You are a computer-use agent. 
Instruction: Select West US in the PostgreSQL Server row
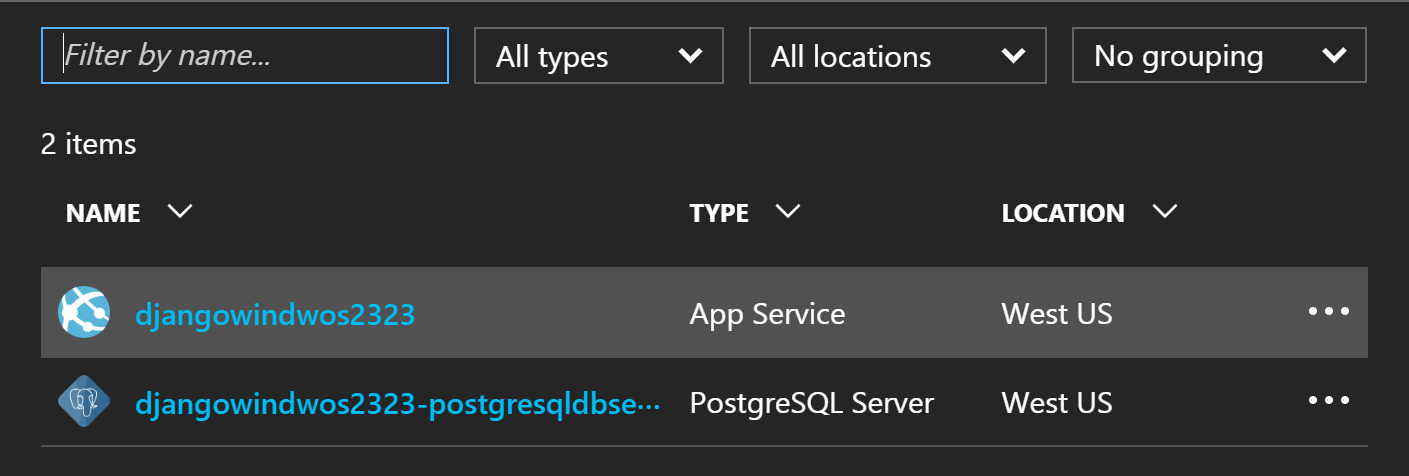1056,404
